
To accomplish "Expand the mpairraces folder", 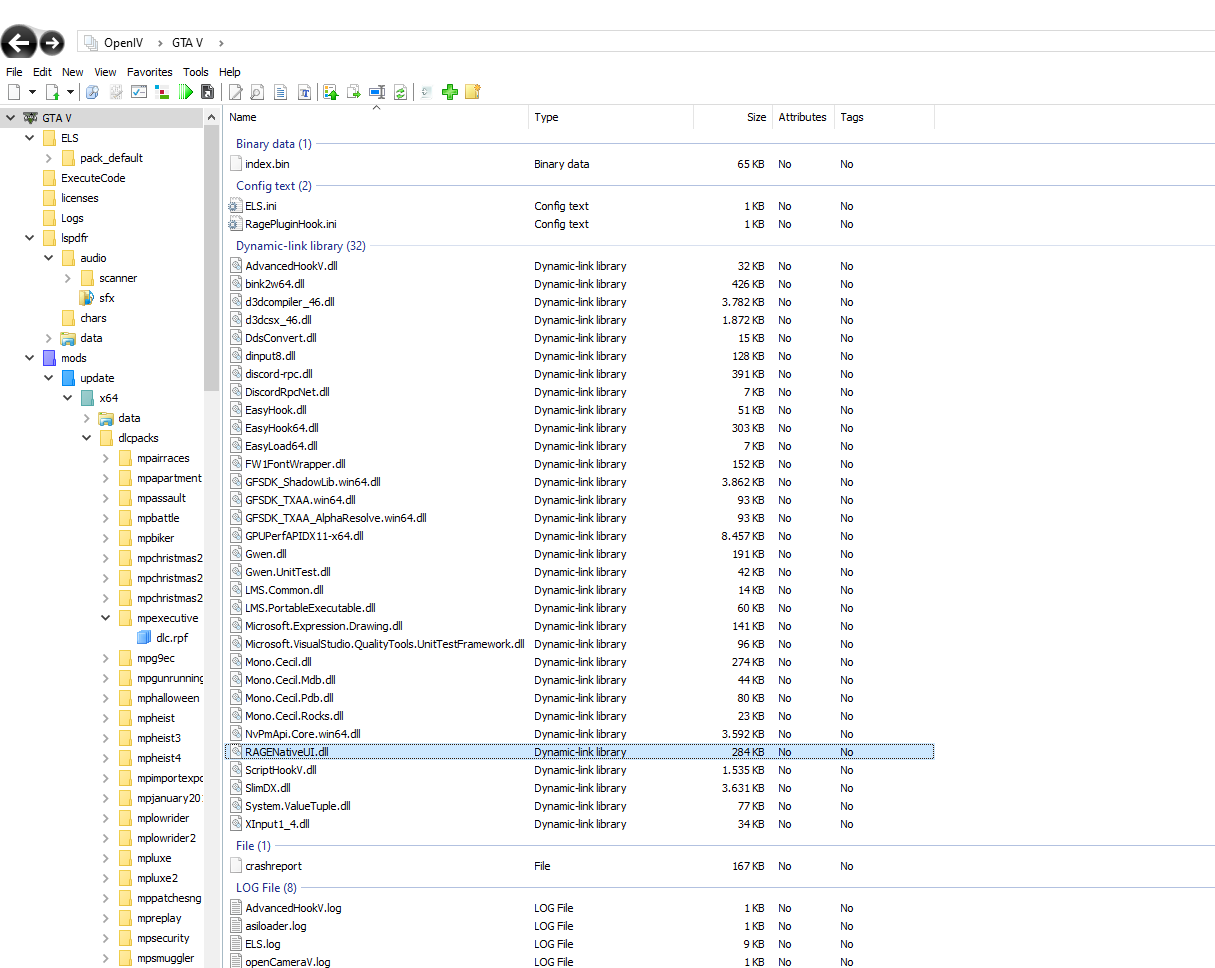I will point(106,458).
